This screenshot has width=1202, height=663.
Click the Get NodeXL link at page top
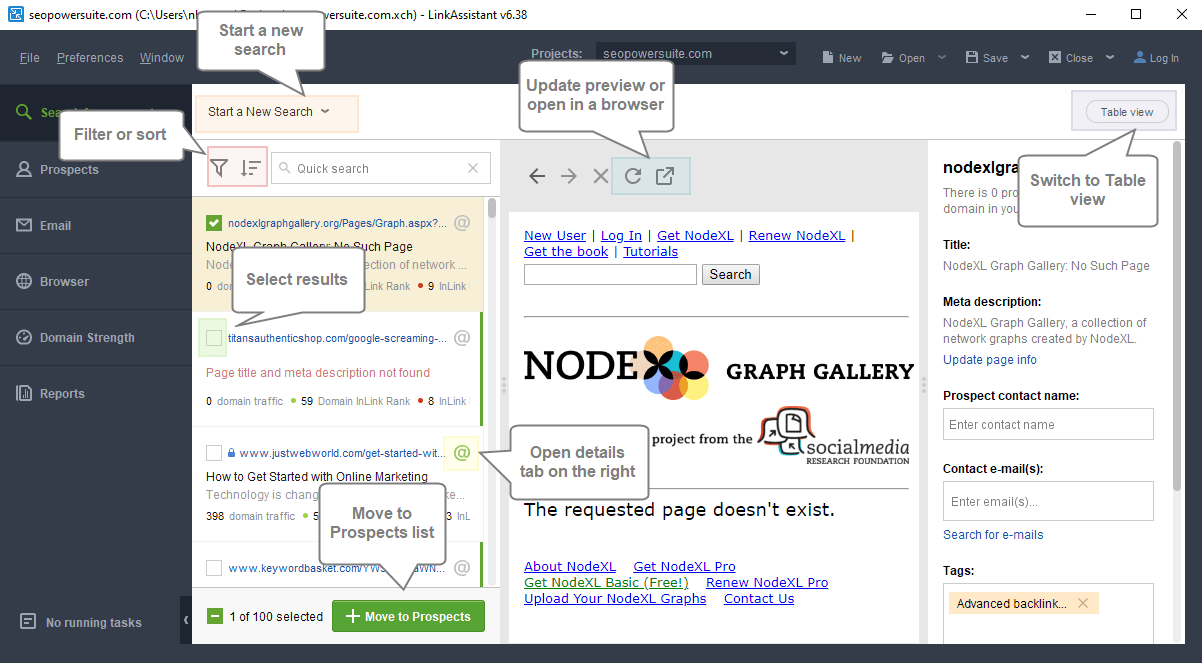[695, 235]
